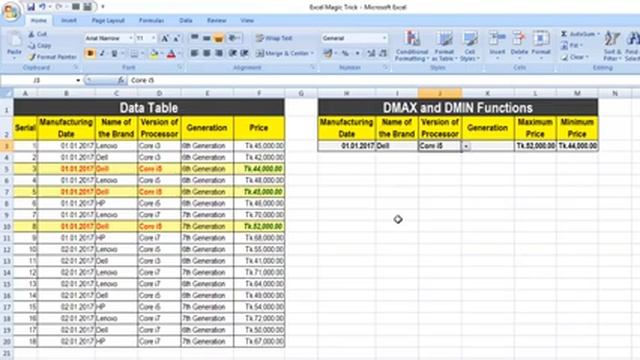640x360 pixels.
Task: Switch to the Home tab
Action: (x=39, y=20)
